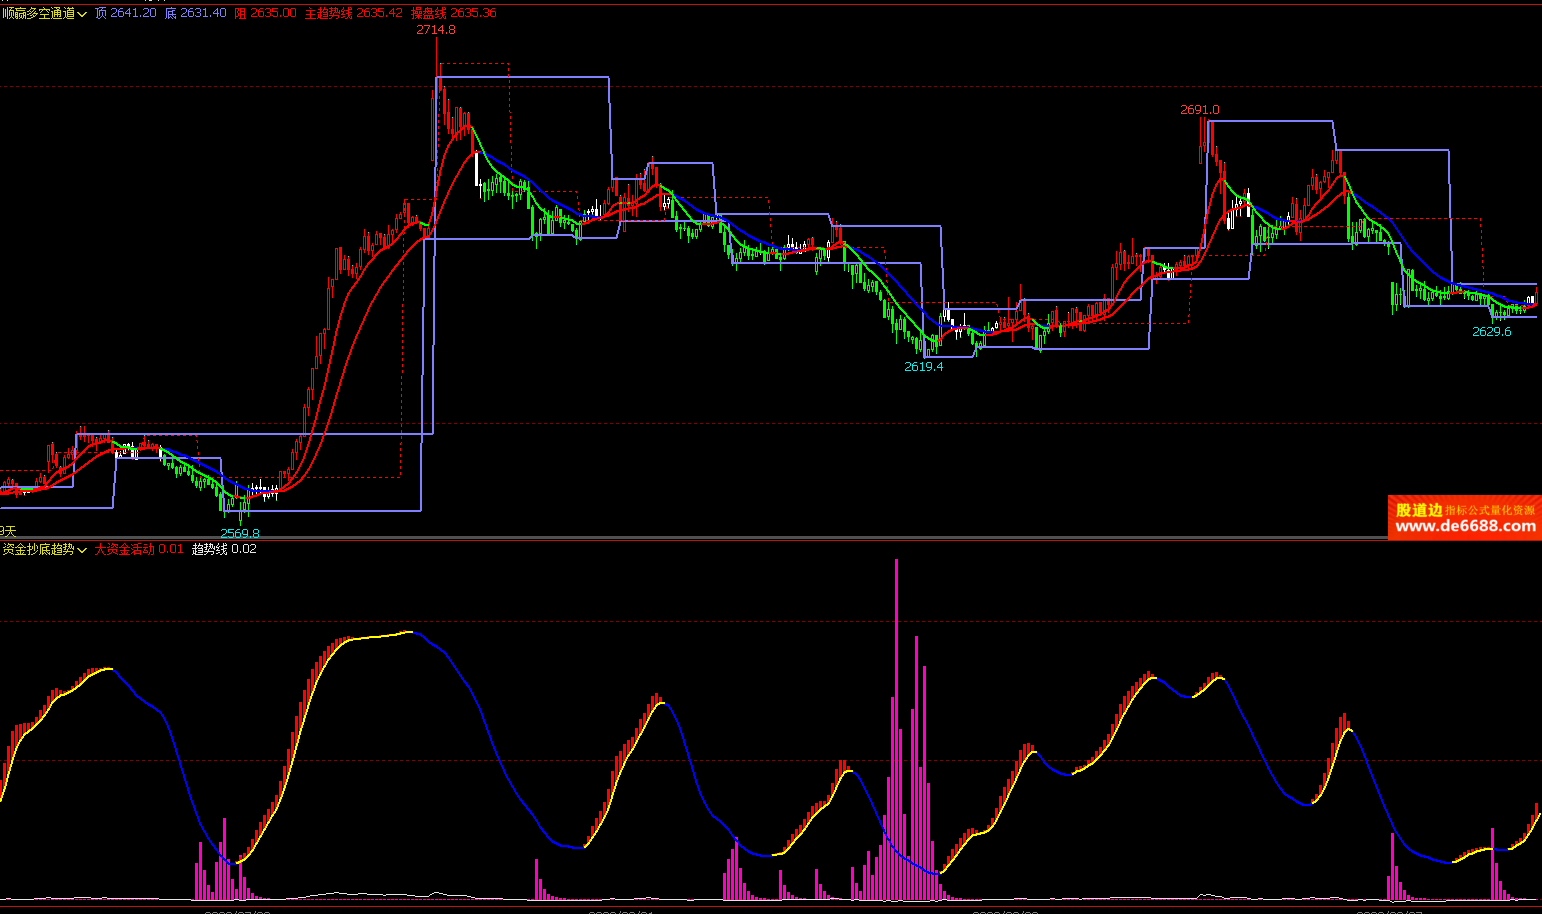This screenshot has height=914, width=1542.
Task: Select the 阻 2635.00 legend value
Action: [x=266, y=13]
